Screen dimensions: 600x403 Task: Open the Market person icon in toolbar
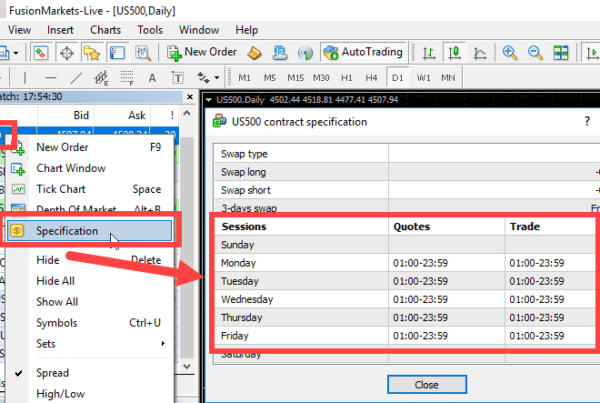(x=280, y=53)
